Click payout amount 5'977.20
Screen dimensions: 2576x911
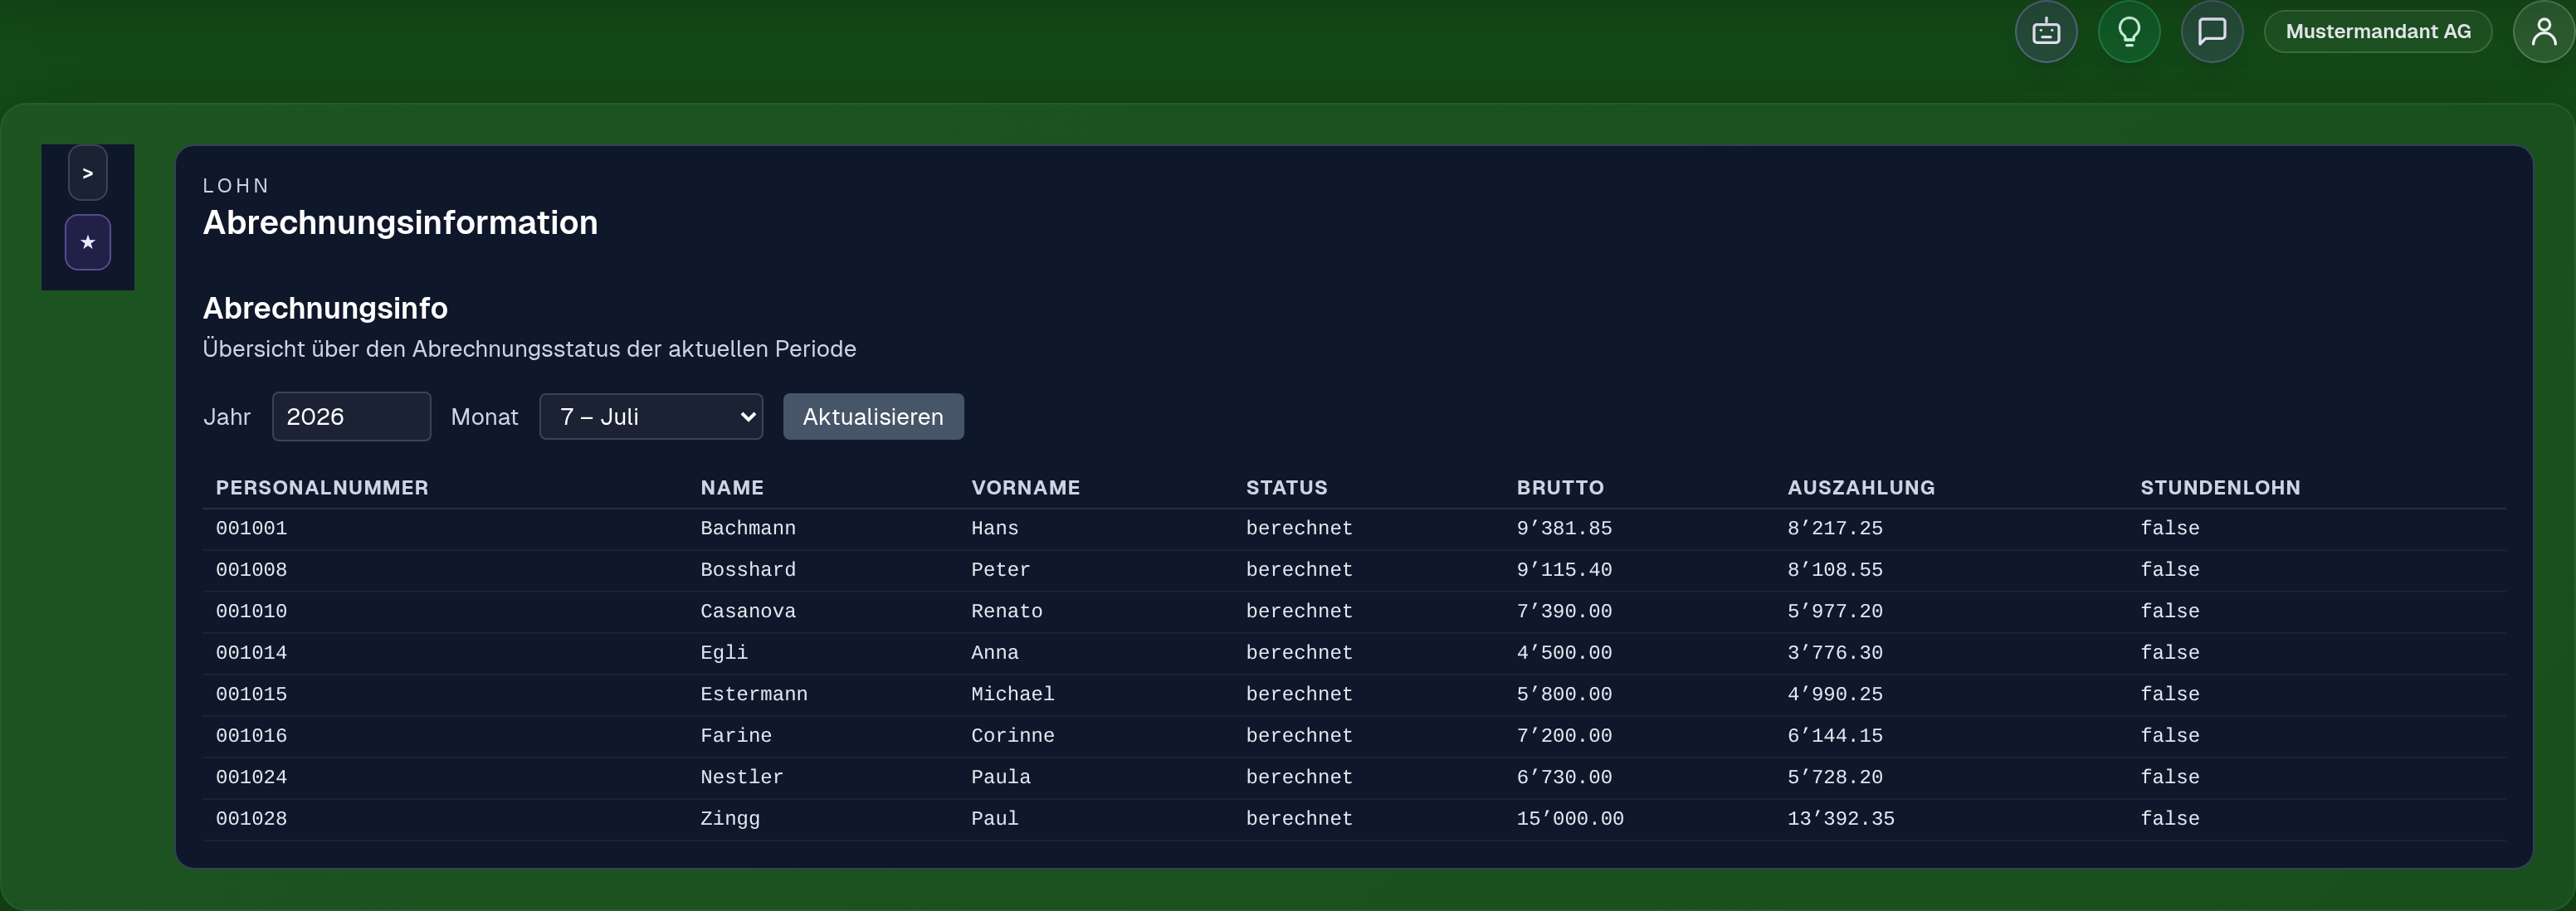1835,611
